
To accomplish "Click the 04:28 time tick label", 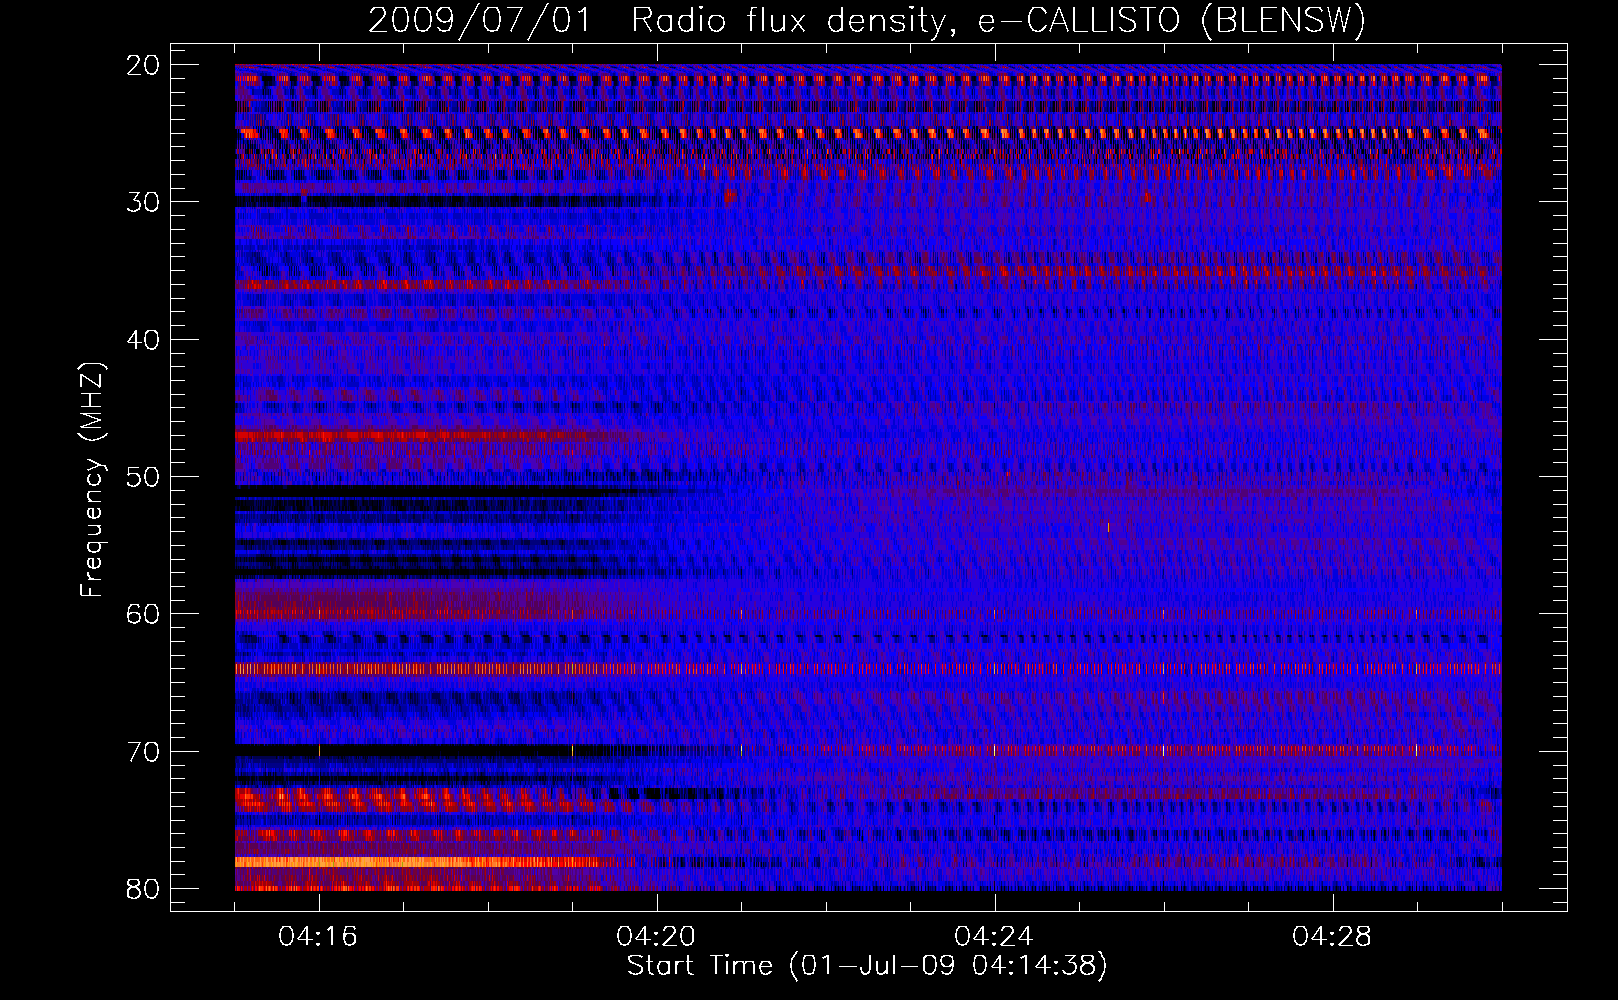I will point(1332,937).
